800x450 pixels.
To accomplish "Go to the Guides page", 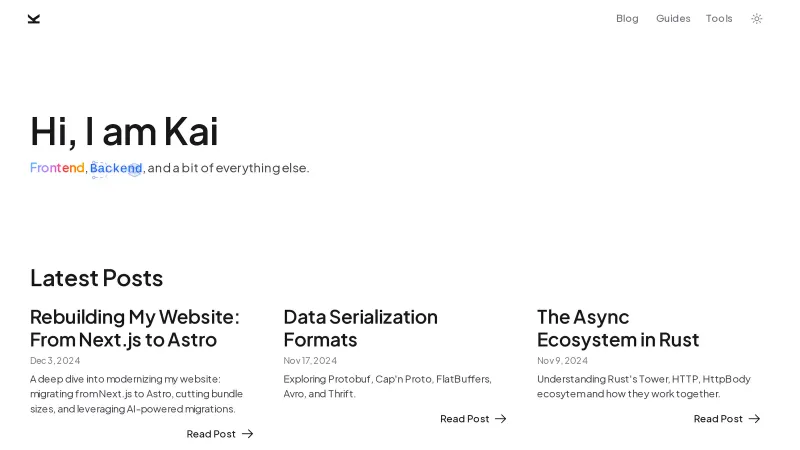I will click(673, 18).
